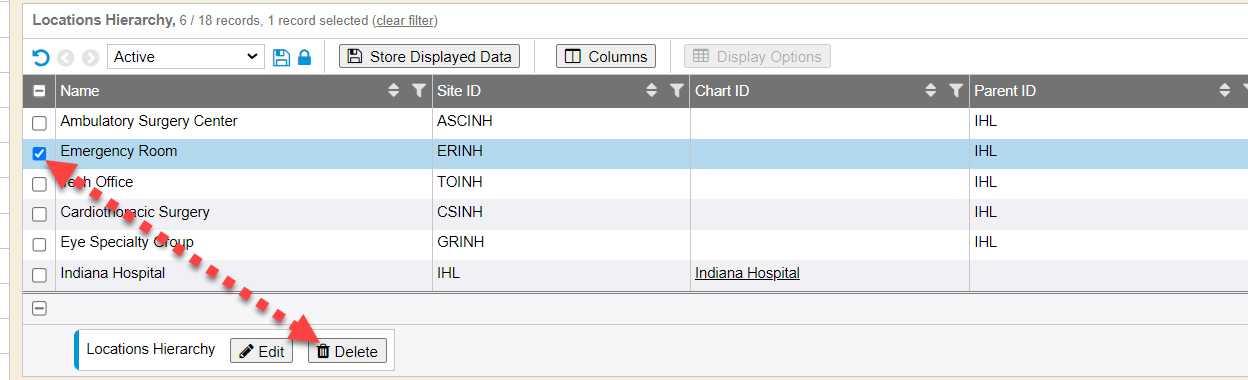Click the blue save filter disk icon

coord(281,57)
